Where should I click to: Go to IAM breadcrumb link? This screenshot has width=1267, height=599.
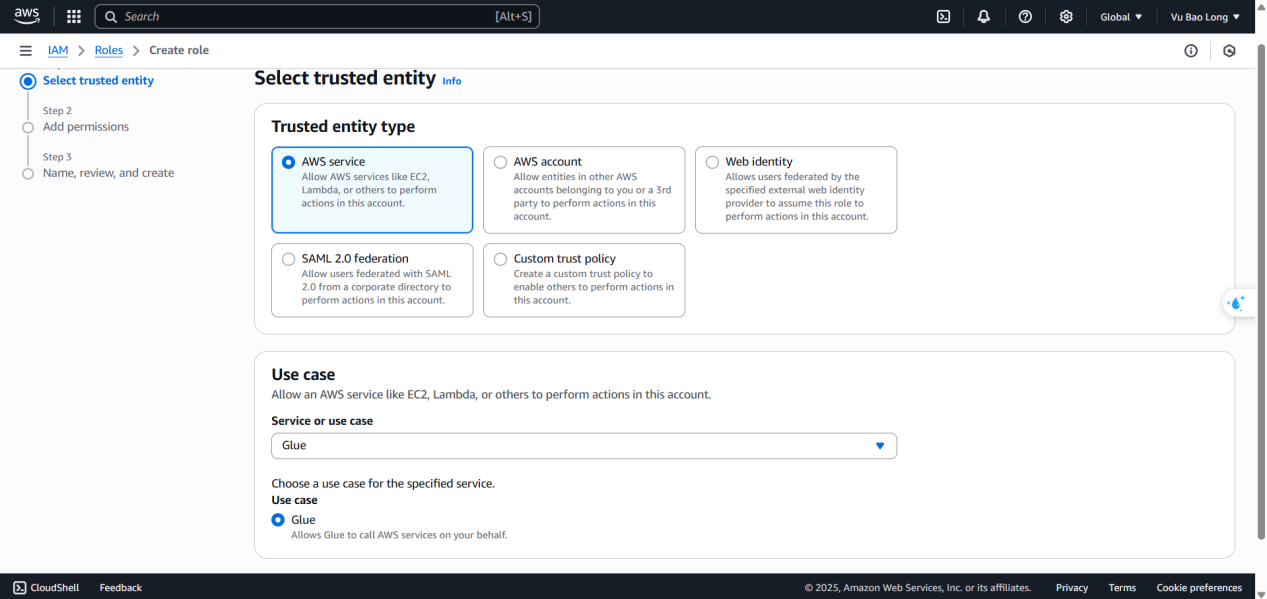click(x=58, y=50)
